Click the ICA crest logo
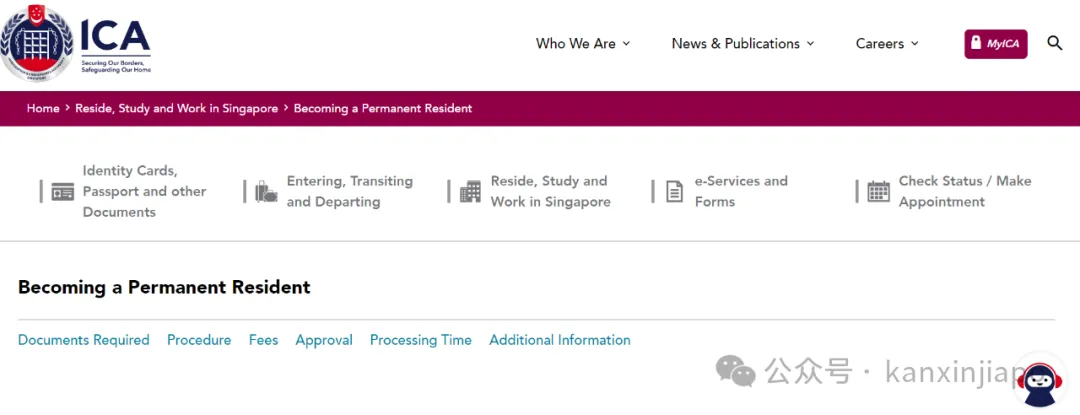Viewport: 1080px width, 415px height. pyautogui.click(x=37, y=45)
